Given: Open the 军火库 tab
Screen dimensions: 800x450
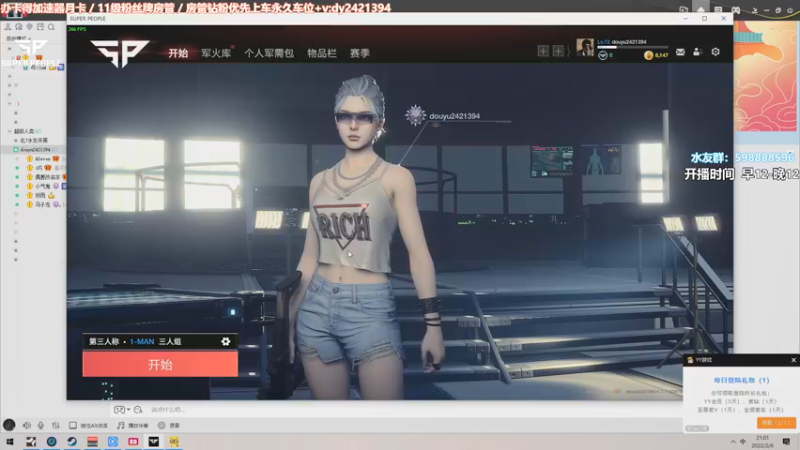Looking at the screenshot, I should click(x=216, y=53).
